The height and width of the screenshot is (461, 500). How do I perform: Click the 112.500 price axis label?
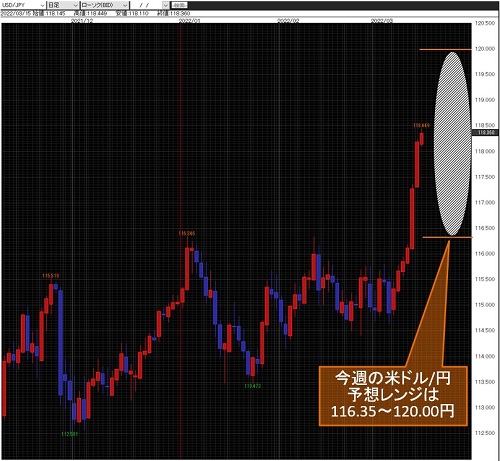tap(485, 433)
